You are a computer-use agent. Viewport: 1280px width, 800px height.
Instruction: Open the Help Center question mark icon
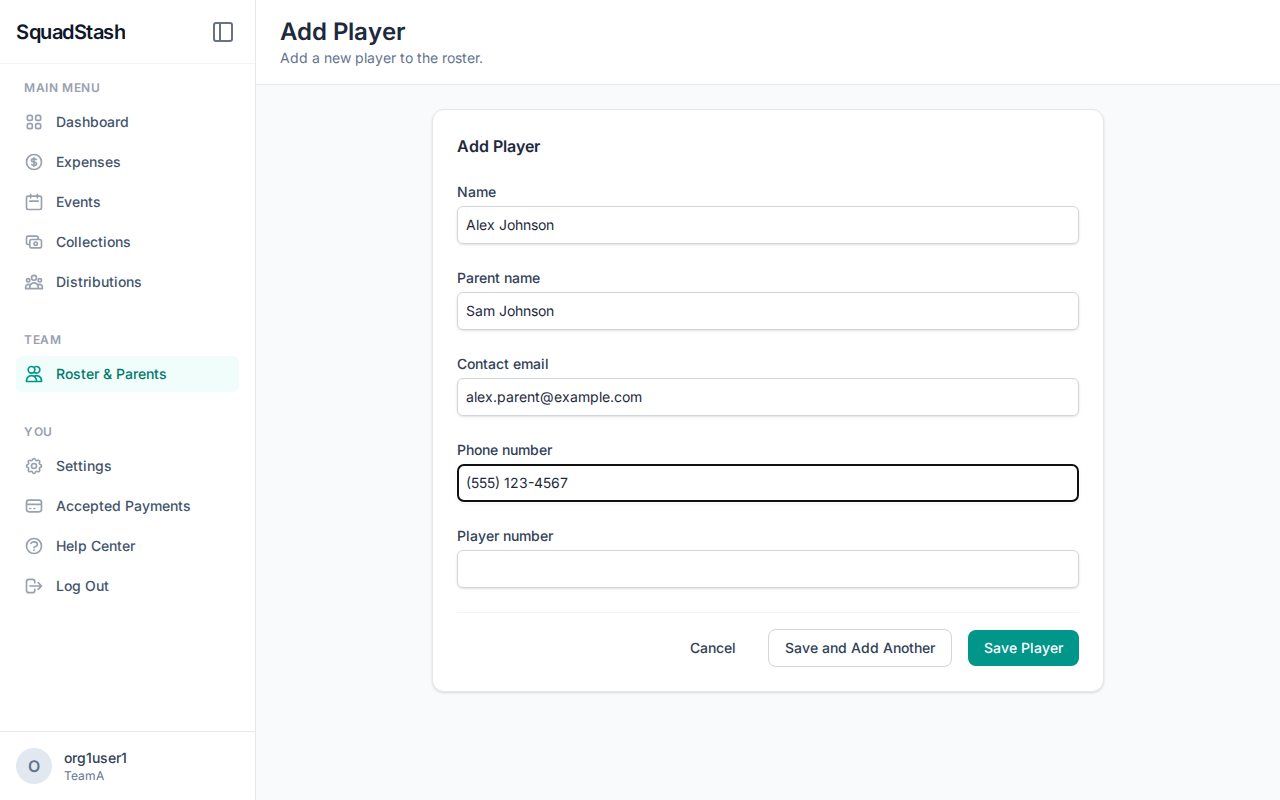point(33,546)
